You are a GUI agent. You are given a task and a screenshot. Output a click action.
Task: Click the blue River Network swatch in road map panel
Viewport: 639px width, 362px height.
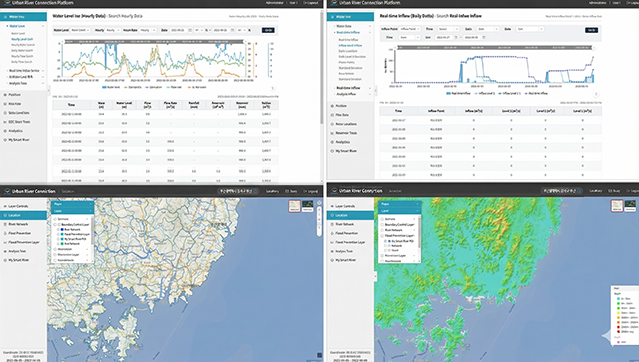(x=62, y=230)
